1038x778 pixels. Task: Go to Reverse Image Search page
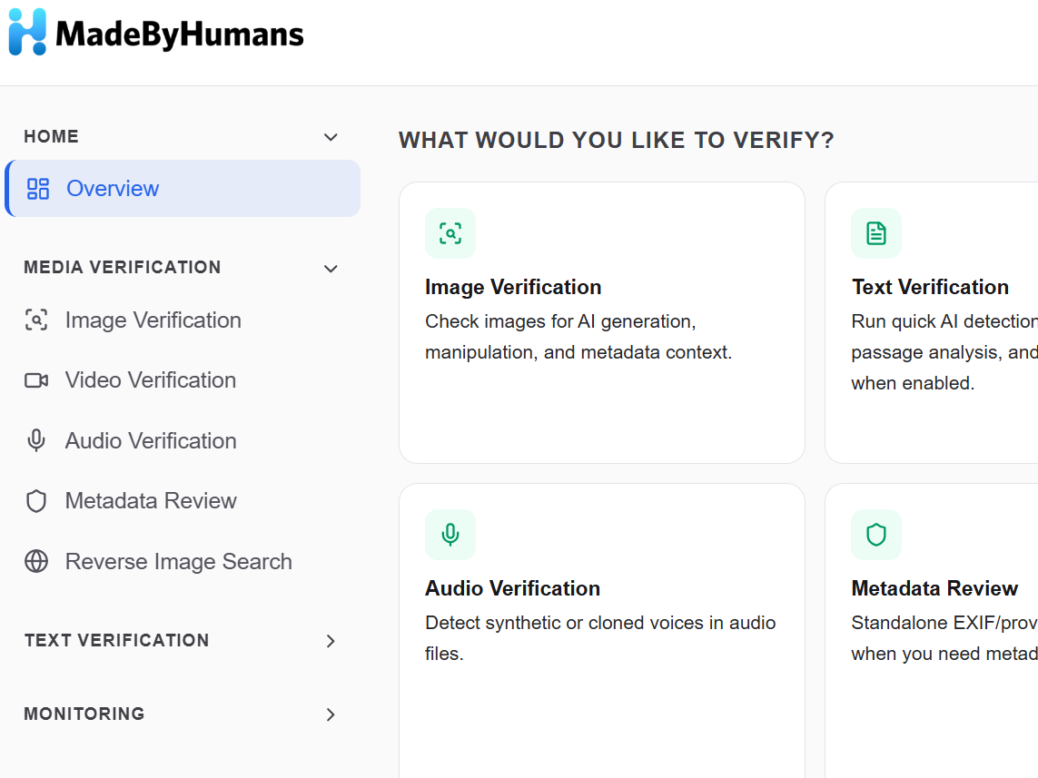click(x=178, y=561)
